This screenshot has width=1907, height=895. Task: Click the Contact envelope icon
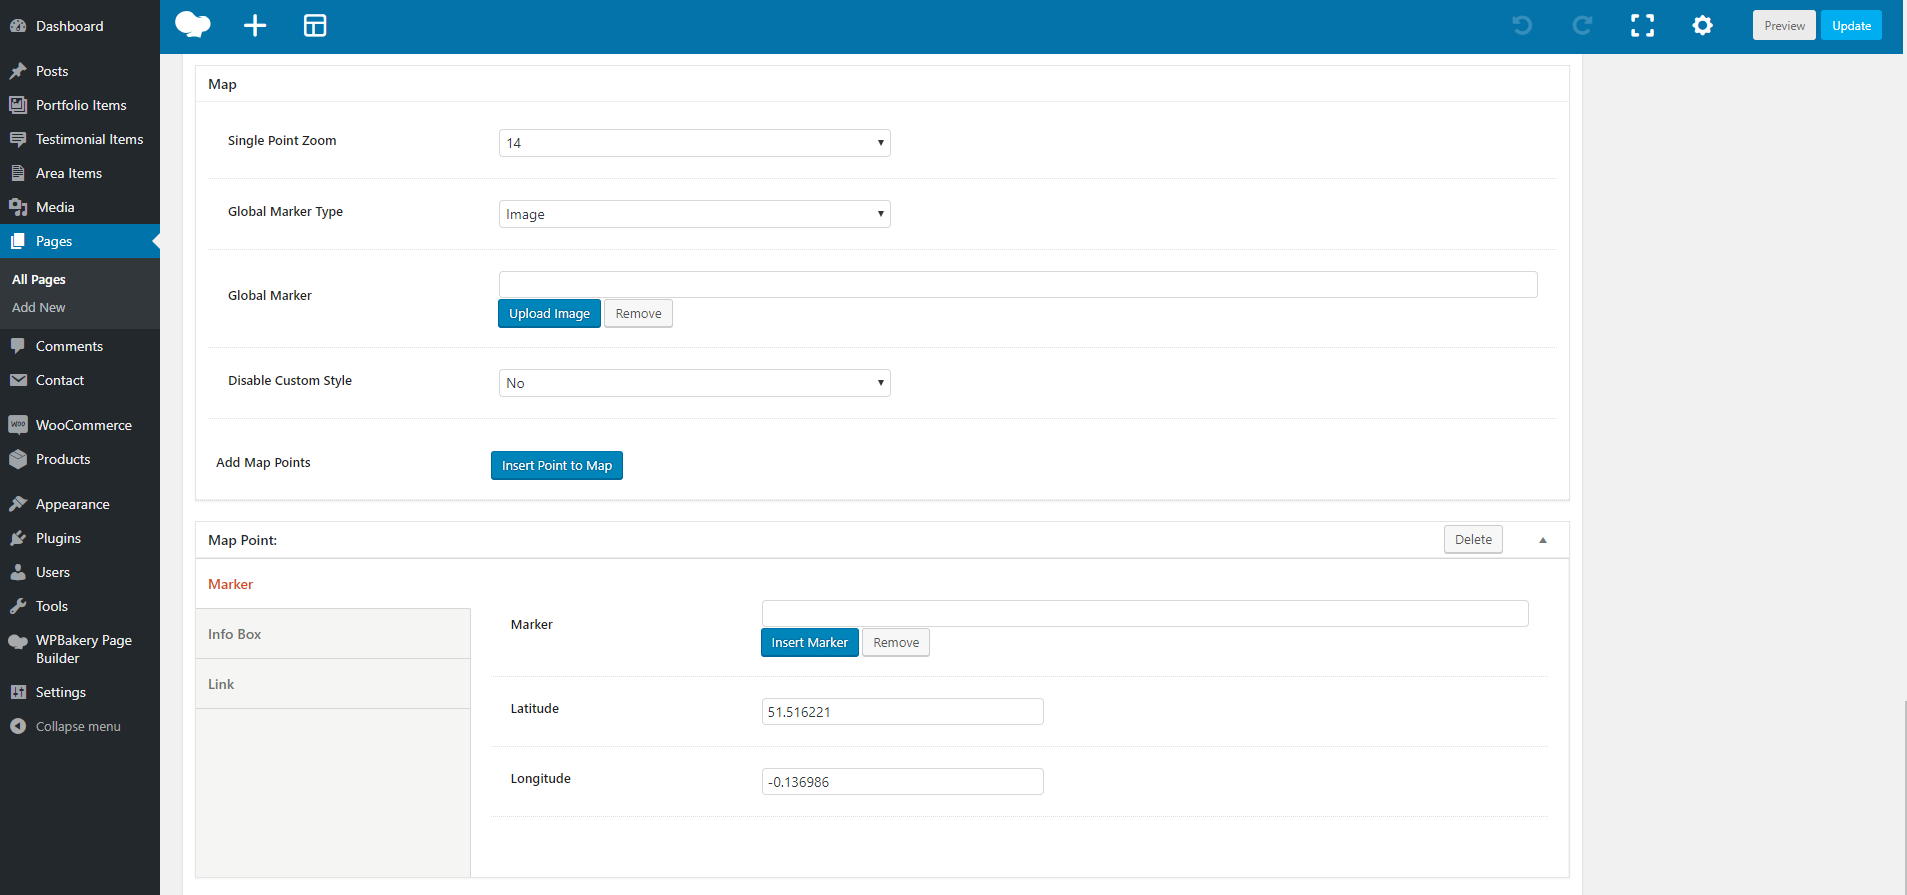(x=18, y=380)
